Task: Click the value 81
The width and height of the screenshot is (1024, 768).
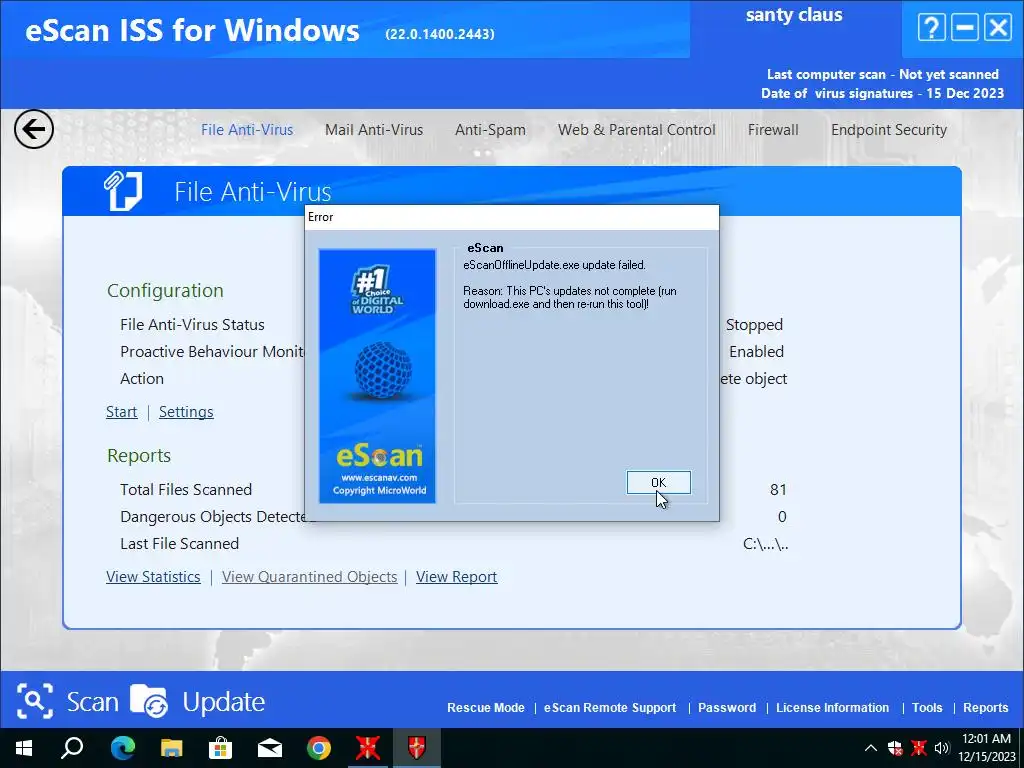Action: click(x=778, y=490)
